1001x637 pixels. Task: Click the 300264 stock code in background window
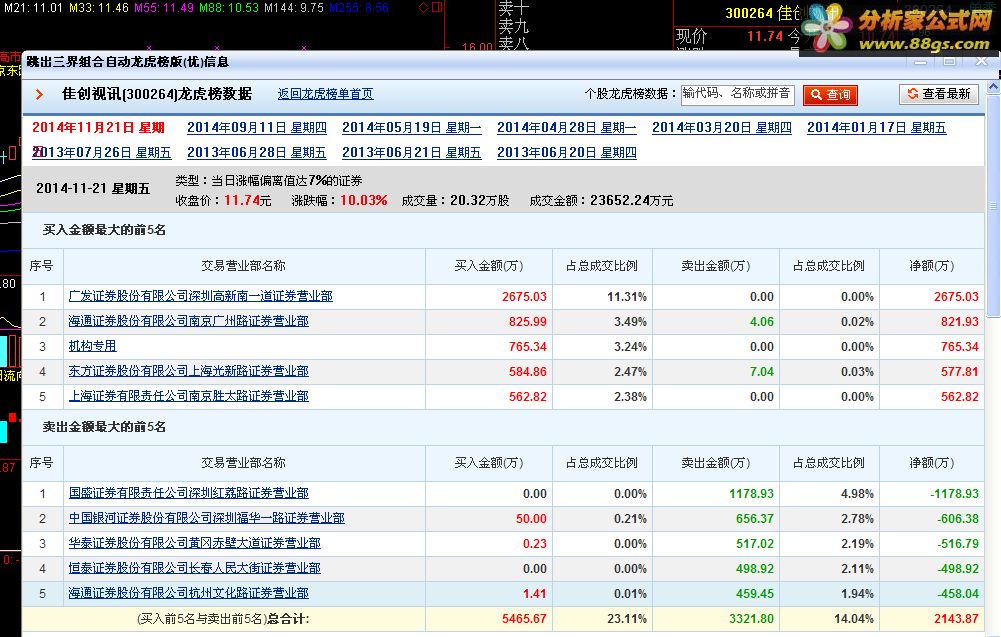point(748,13)
